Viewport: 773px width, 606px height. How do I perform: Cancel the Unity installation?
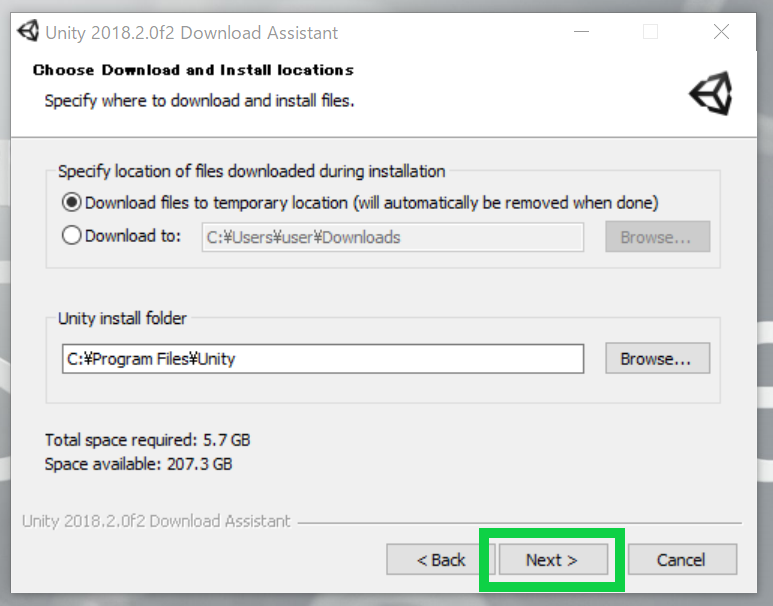(682, 560)
